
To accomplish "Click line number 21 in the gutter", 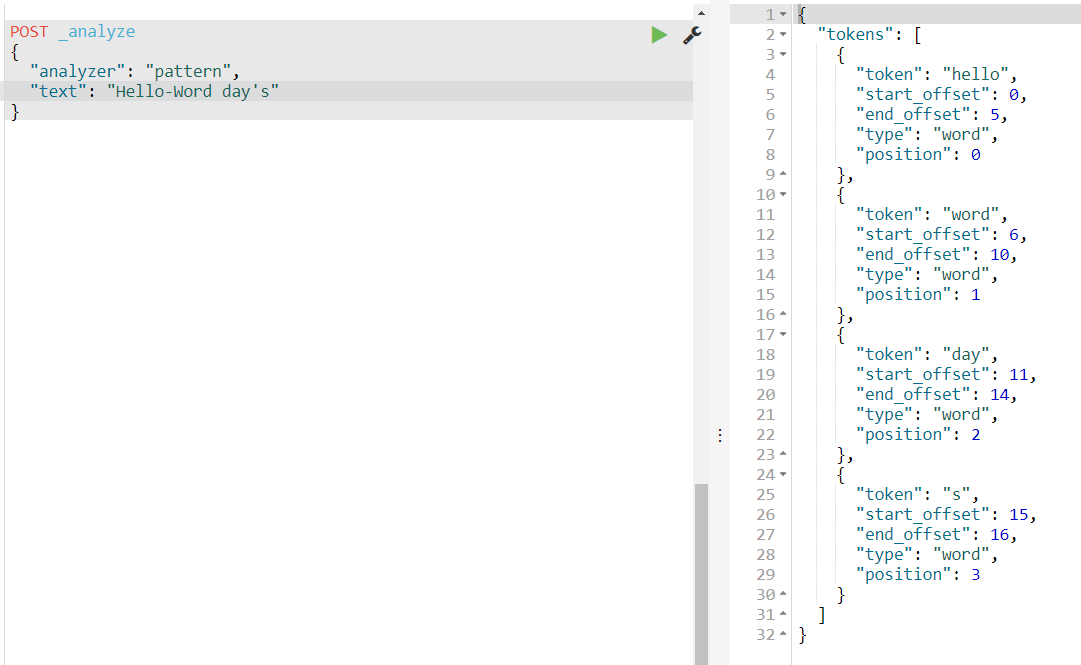I will (765, 414).
